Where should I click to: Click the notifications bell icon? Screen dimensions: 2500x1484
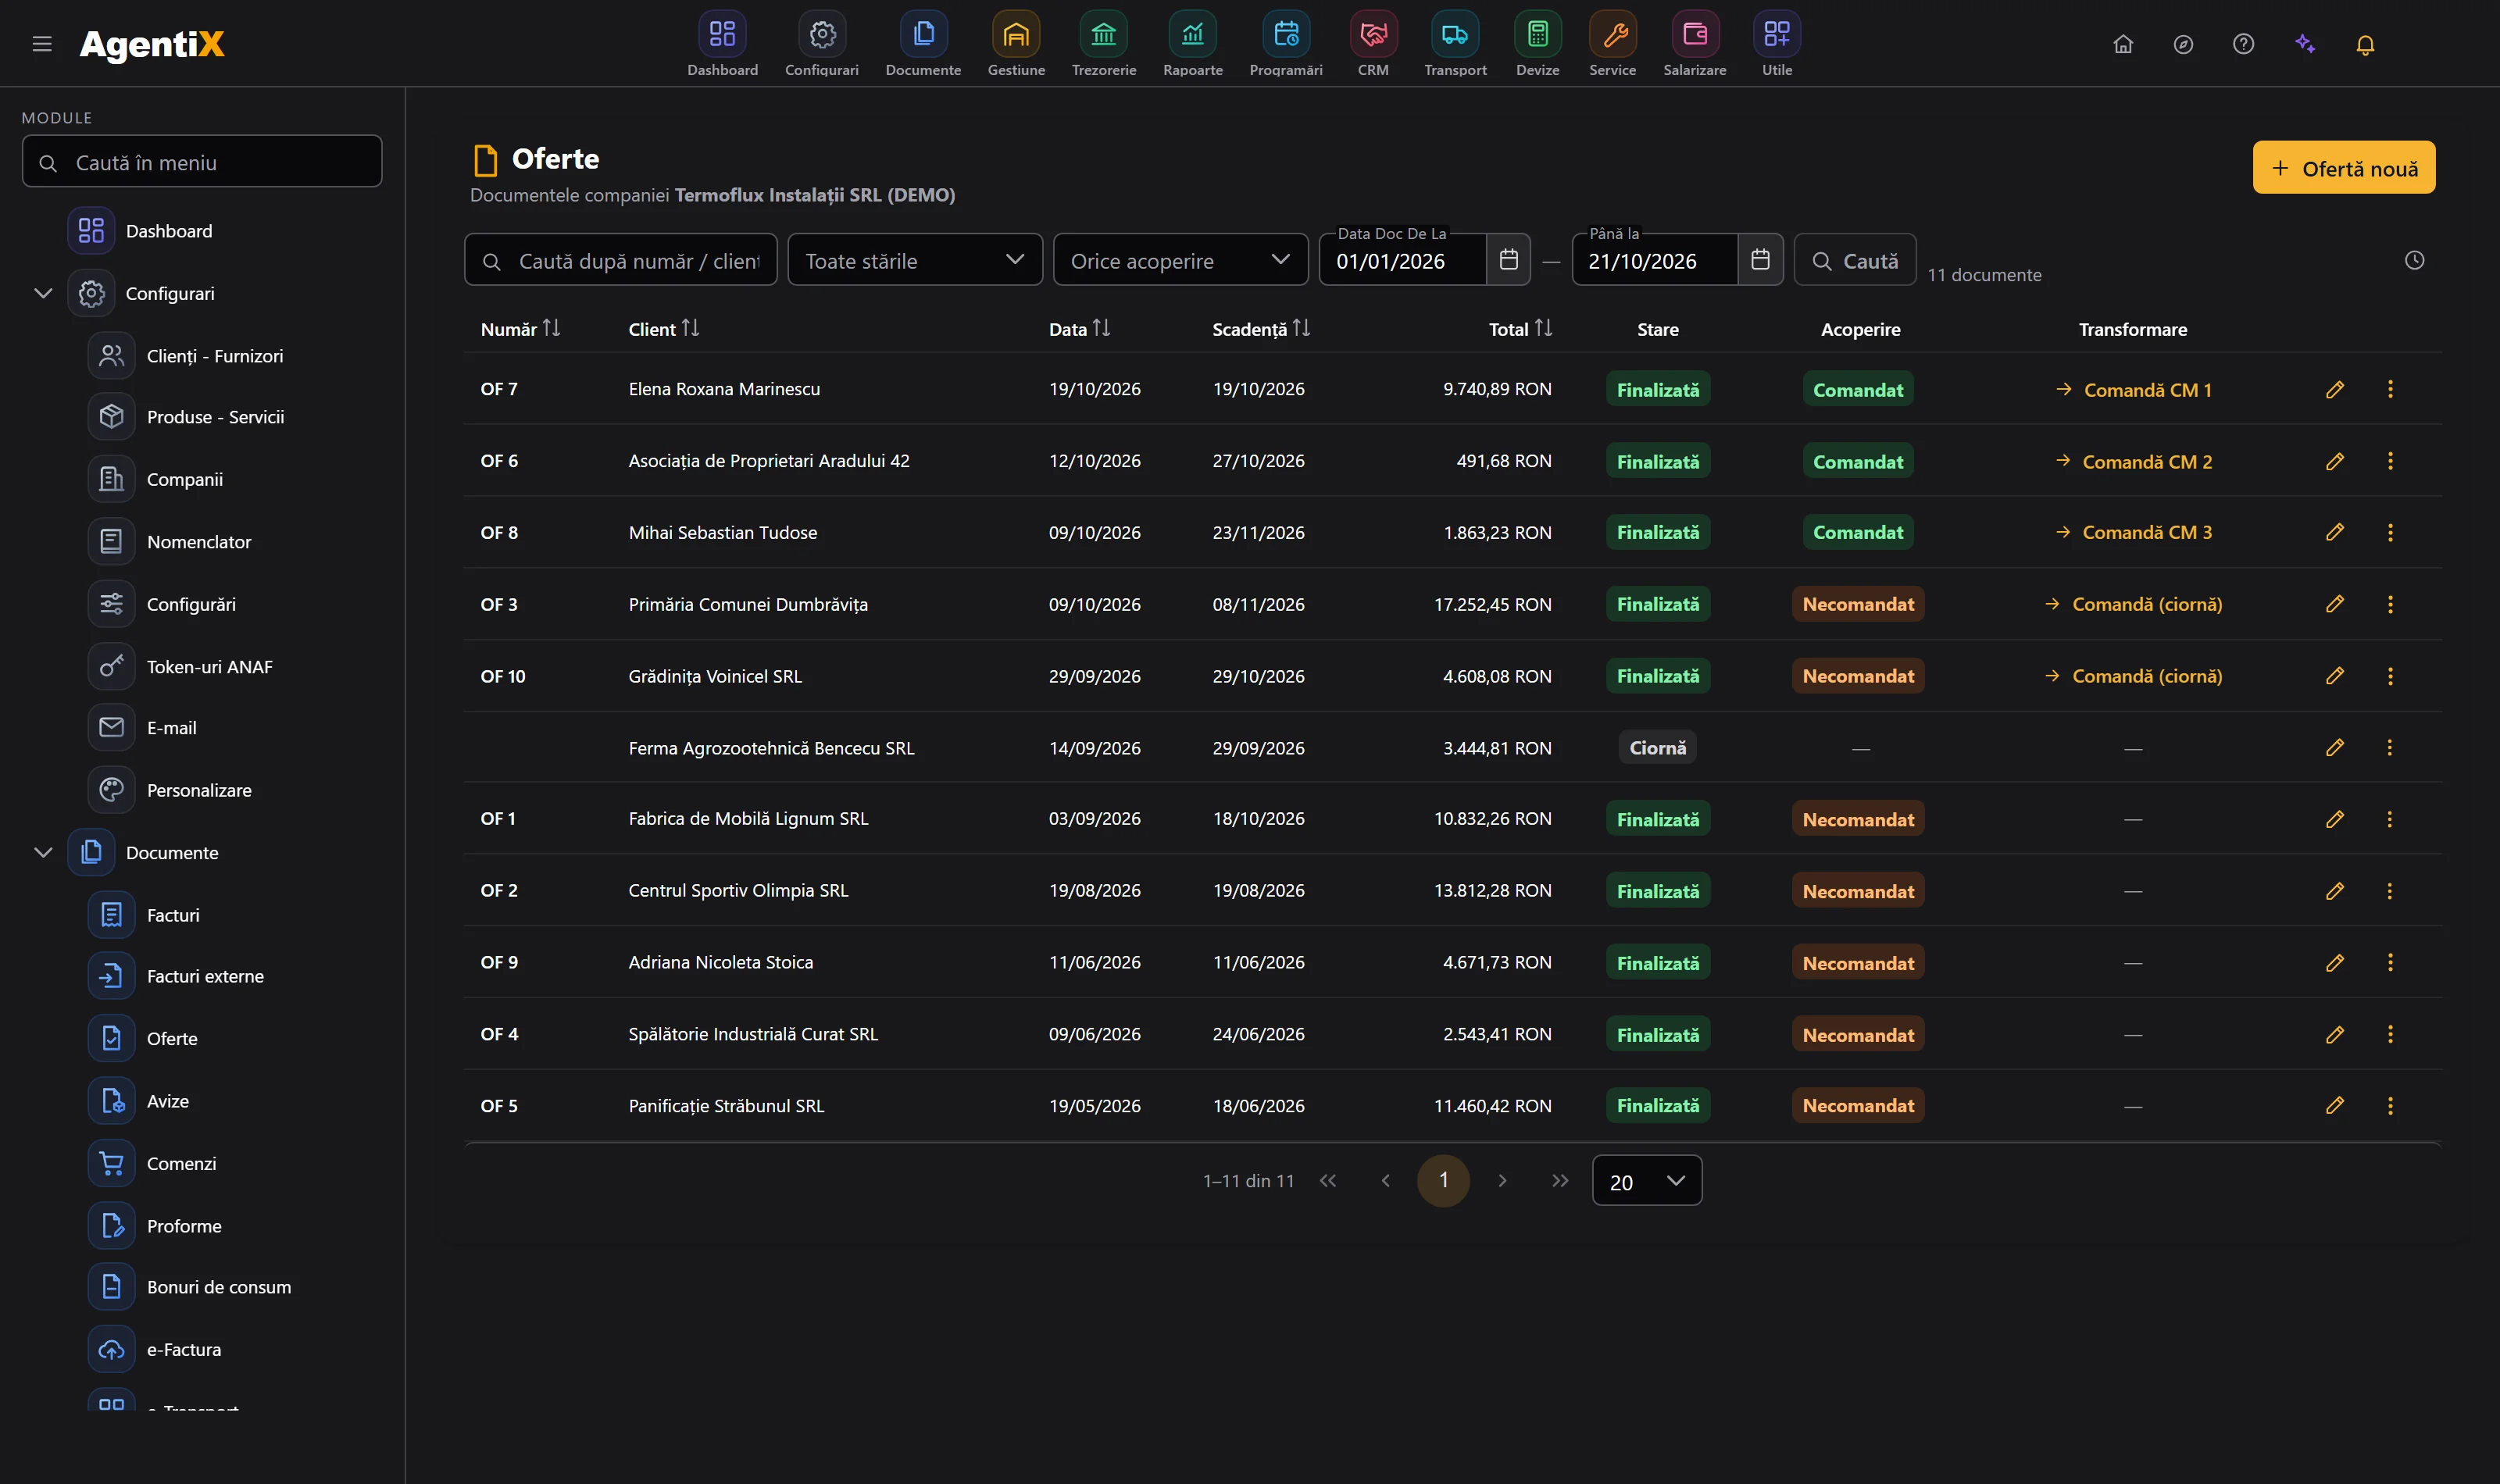click(x=2364, y=44)
